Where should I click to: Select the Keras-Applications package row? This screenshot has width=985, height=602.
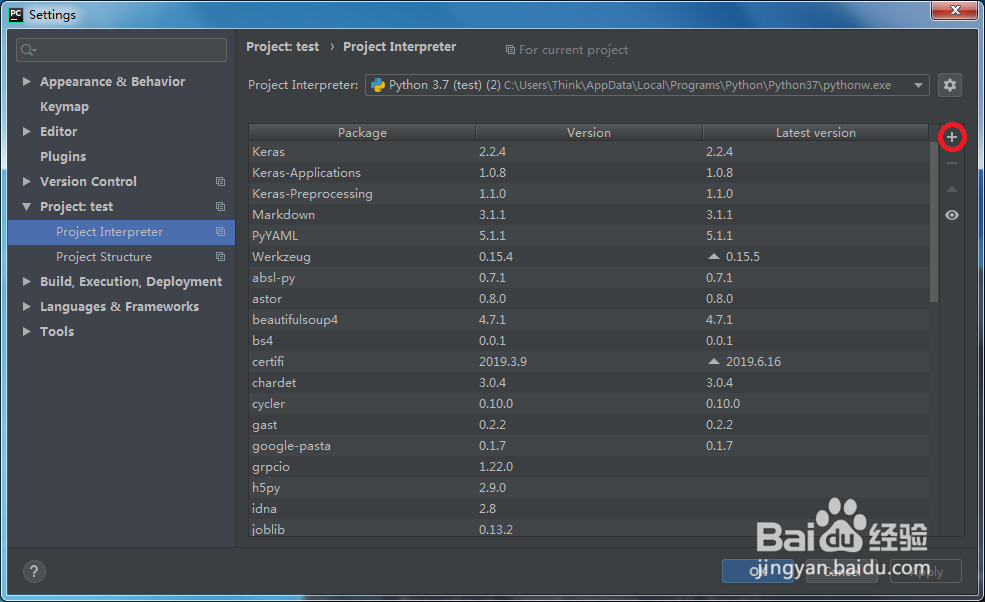589,173
